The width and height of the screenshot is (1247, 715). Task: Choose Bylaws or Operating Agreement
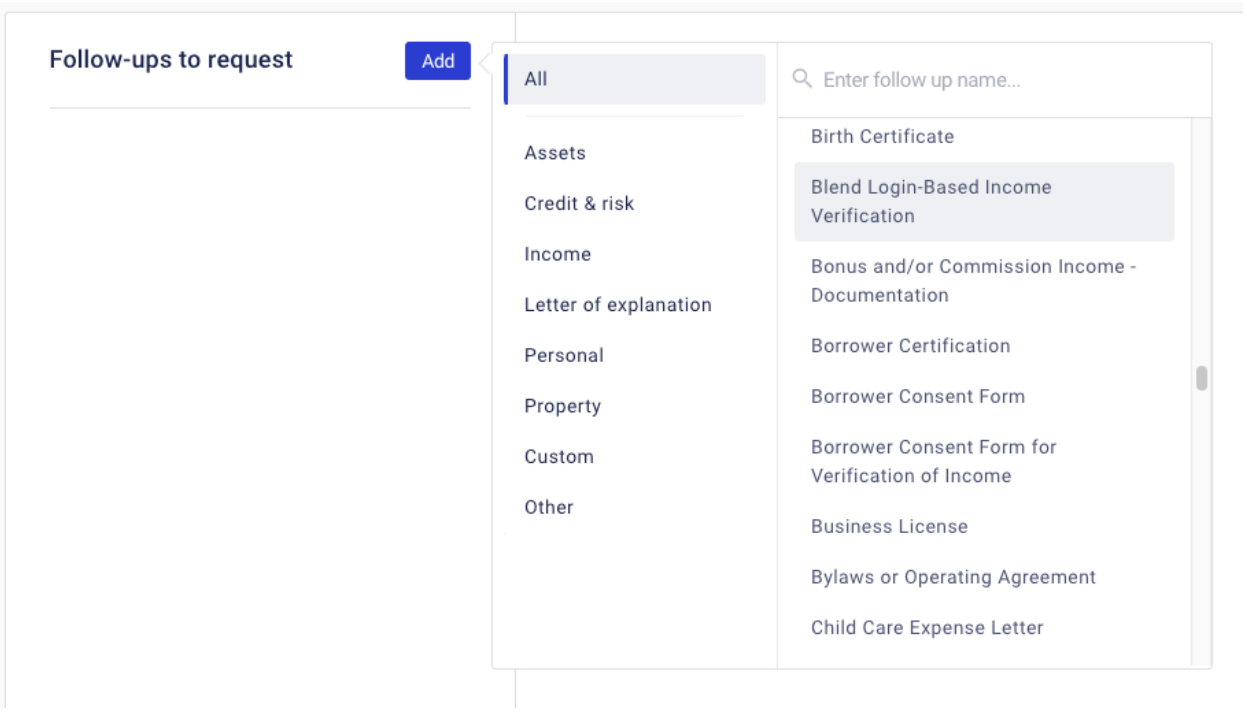tap(953, 577)
